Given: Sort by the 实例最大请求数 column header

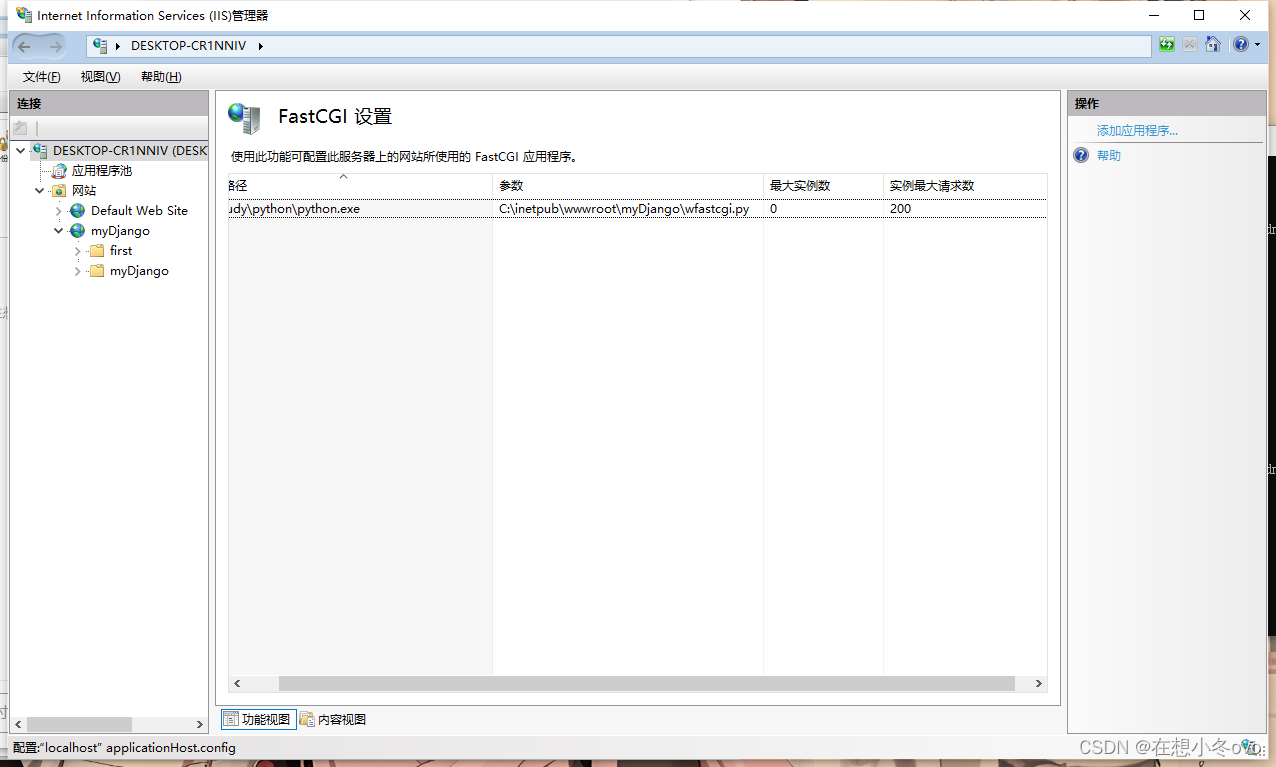Looking at the screenshot, I should 965,186.
